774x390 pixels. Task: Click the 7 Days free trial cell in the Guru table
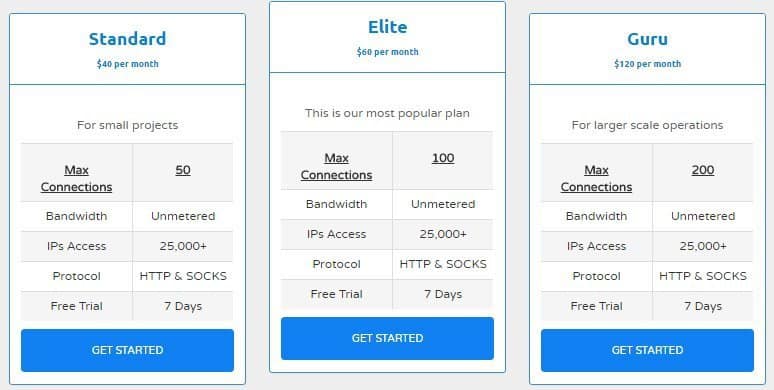click(703, 306)
